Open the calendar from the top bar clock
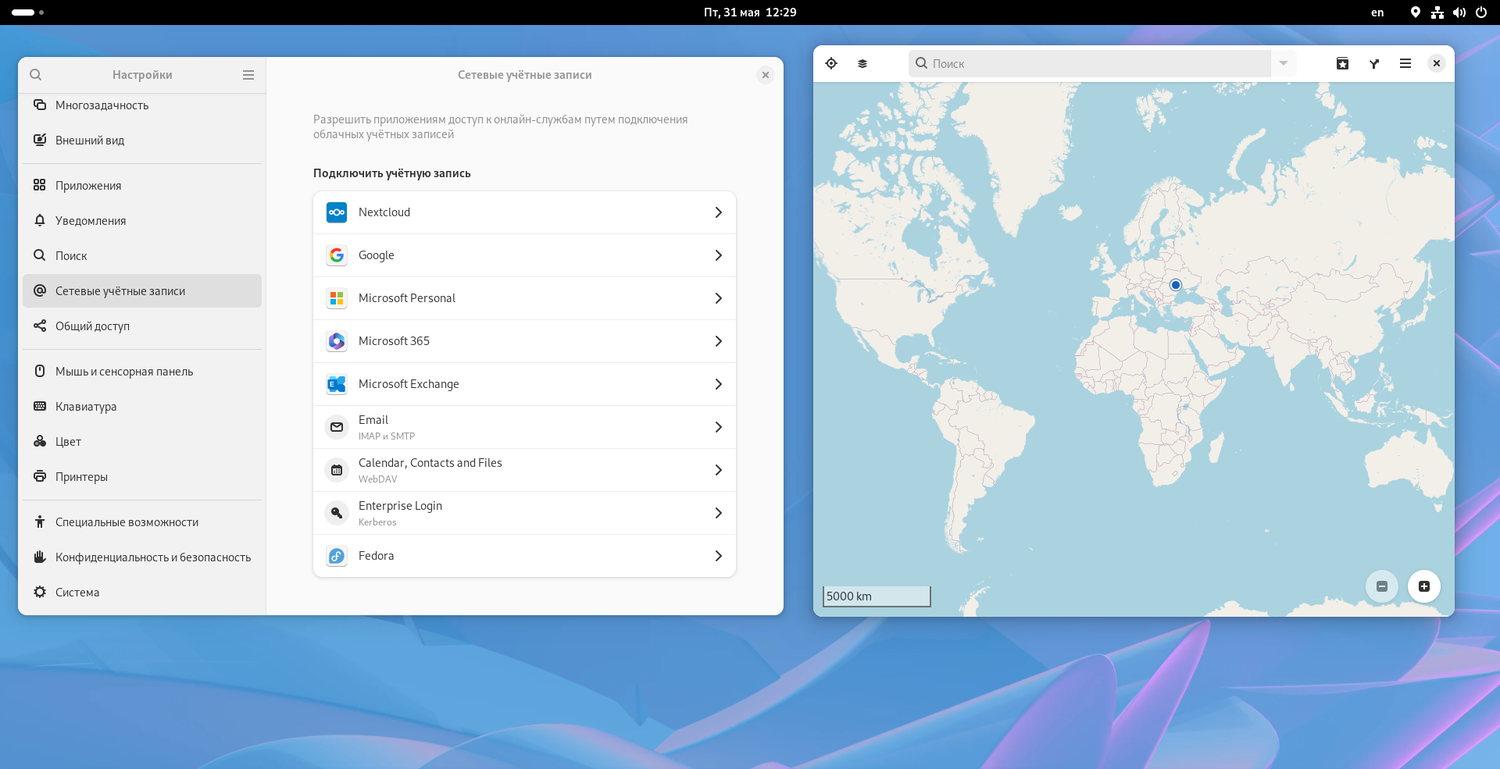This screenshot has height=769, width=1500. pos(750,12)
